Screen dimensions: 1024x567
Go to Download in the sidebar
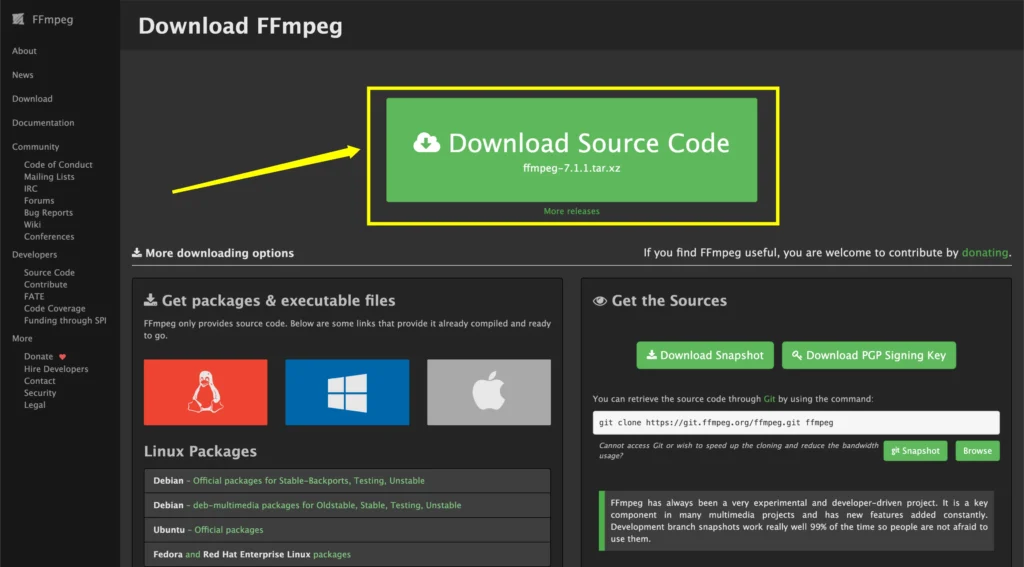(32, 99)
